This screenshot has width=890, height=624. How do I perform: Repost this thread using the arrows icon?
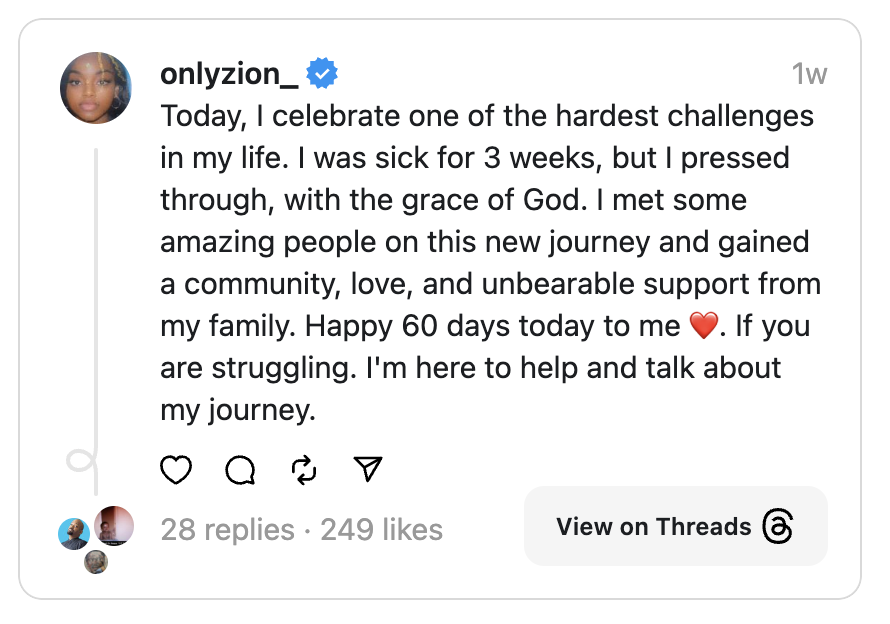click(304, 469)
